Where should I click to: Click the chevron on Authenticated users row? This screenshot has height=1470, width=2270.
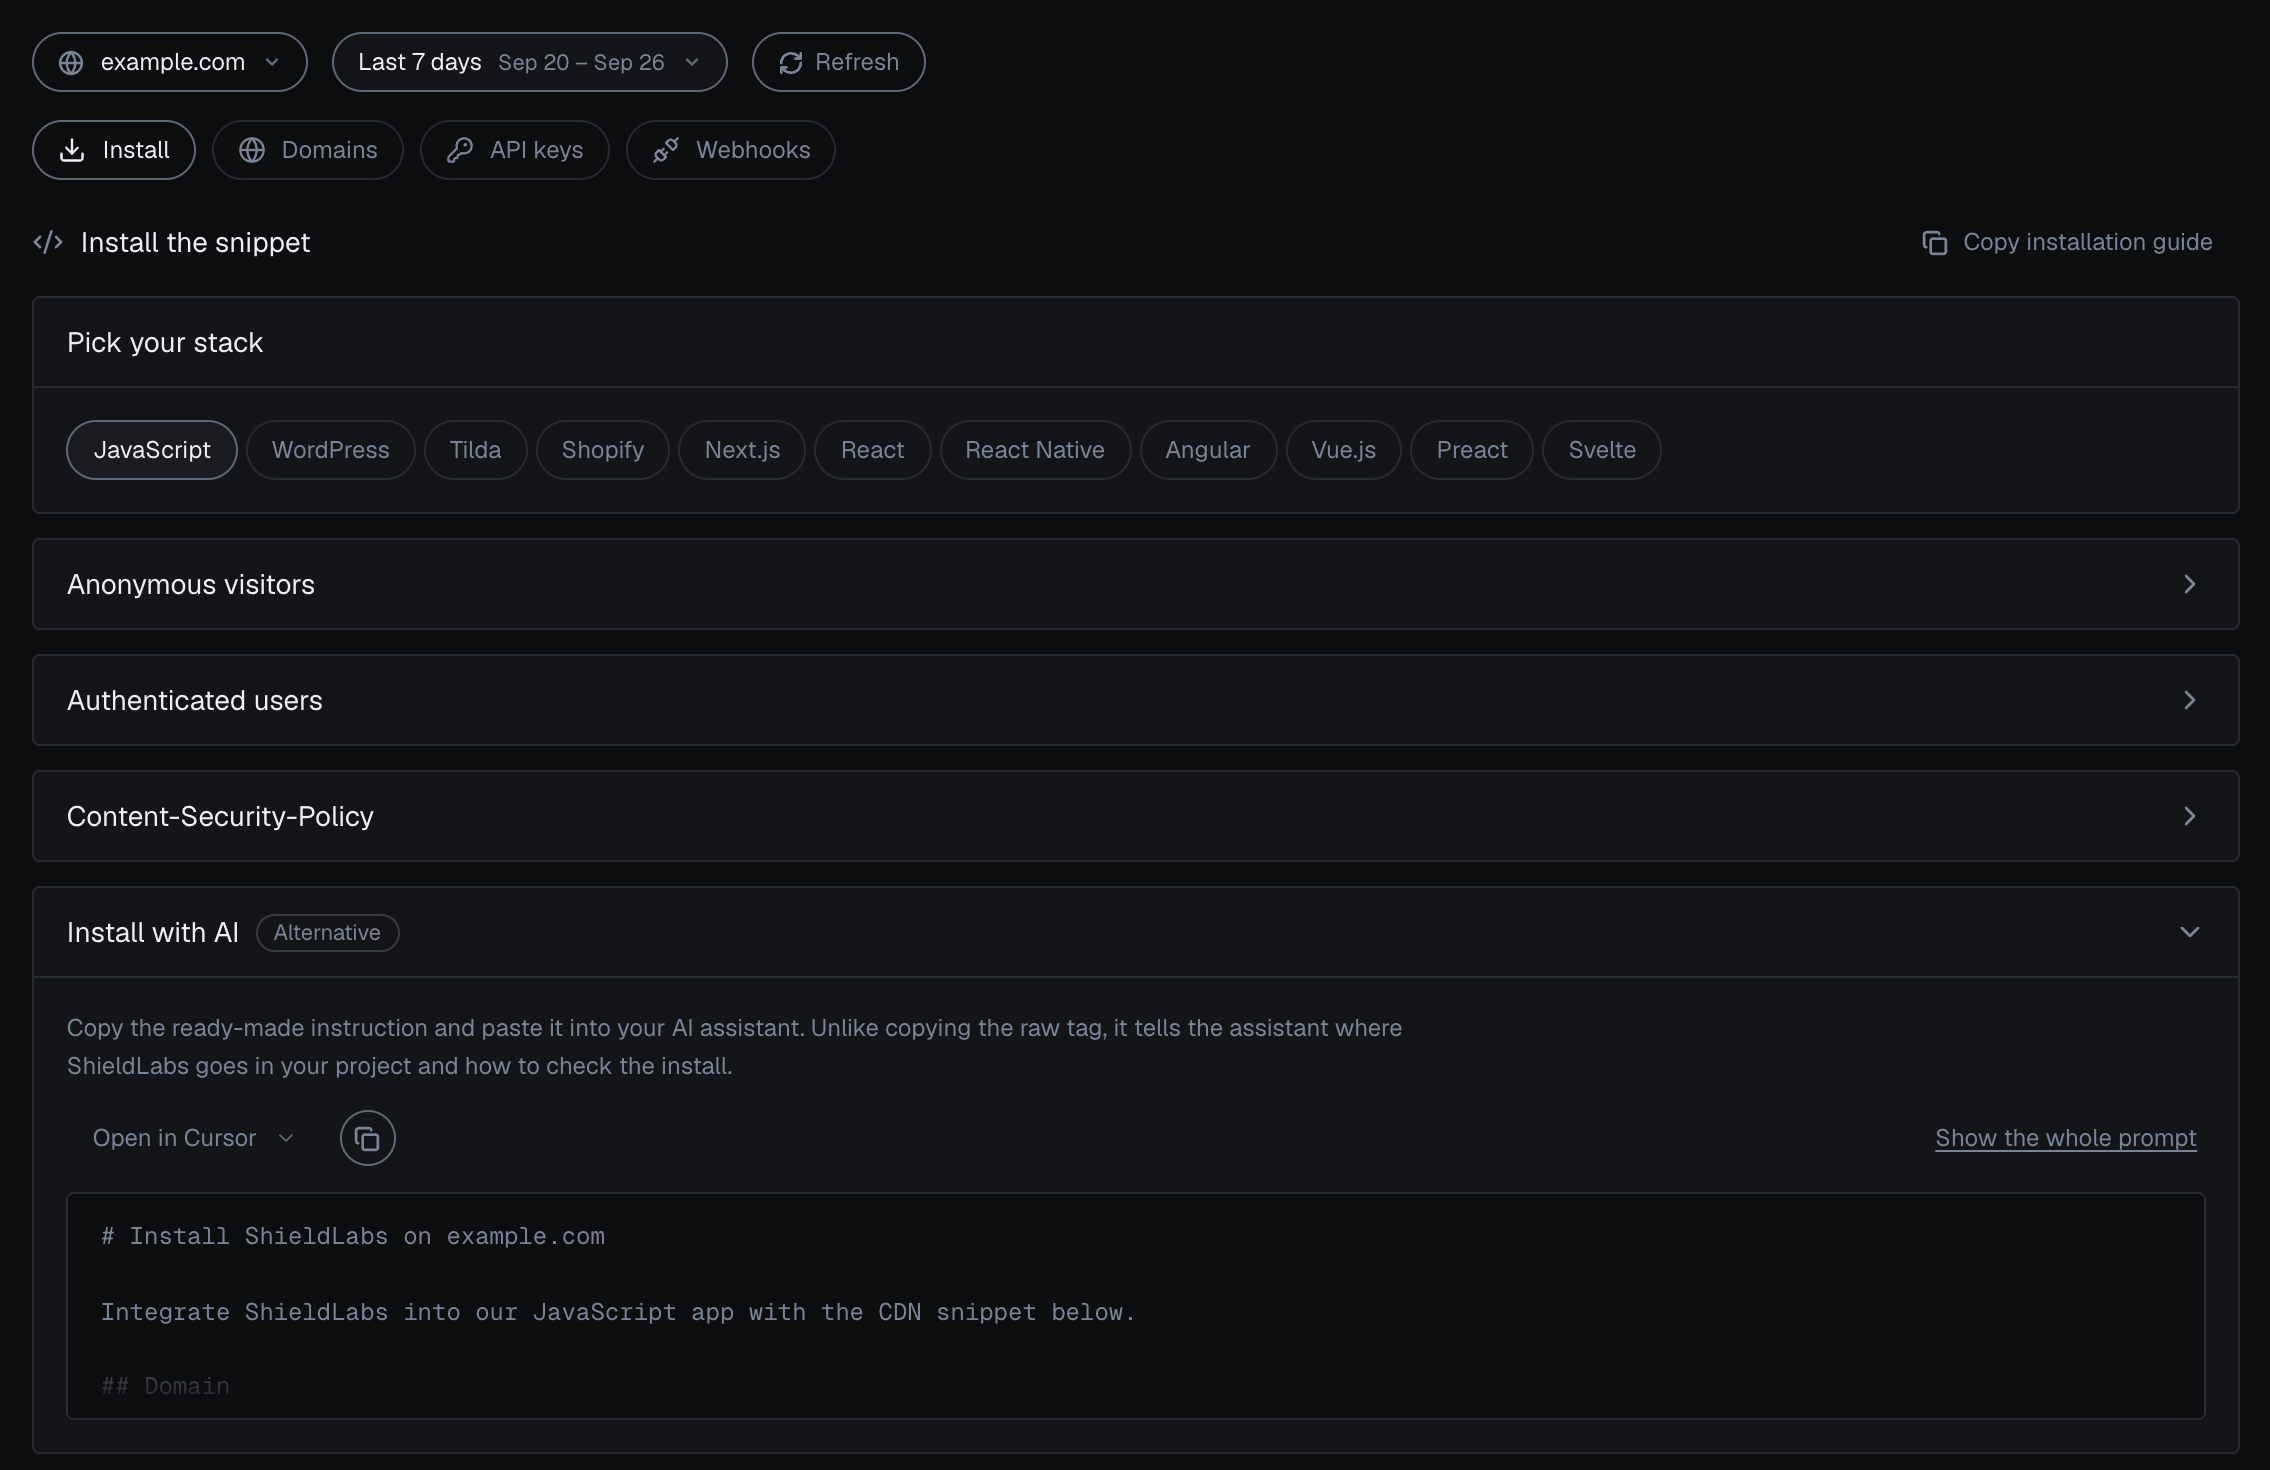click(2190, 700)
